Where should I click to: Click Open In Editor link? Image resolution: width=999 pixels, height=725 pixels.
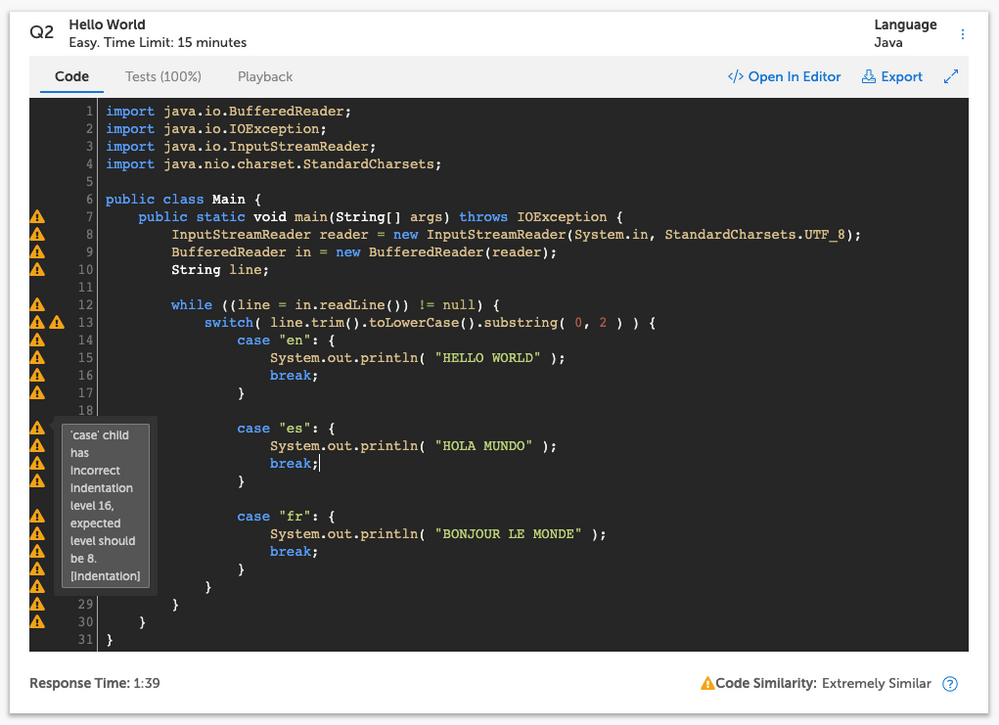click(x=784, y=77)
